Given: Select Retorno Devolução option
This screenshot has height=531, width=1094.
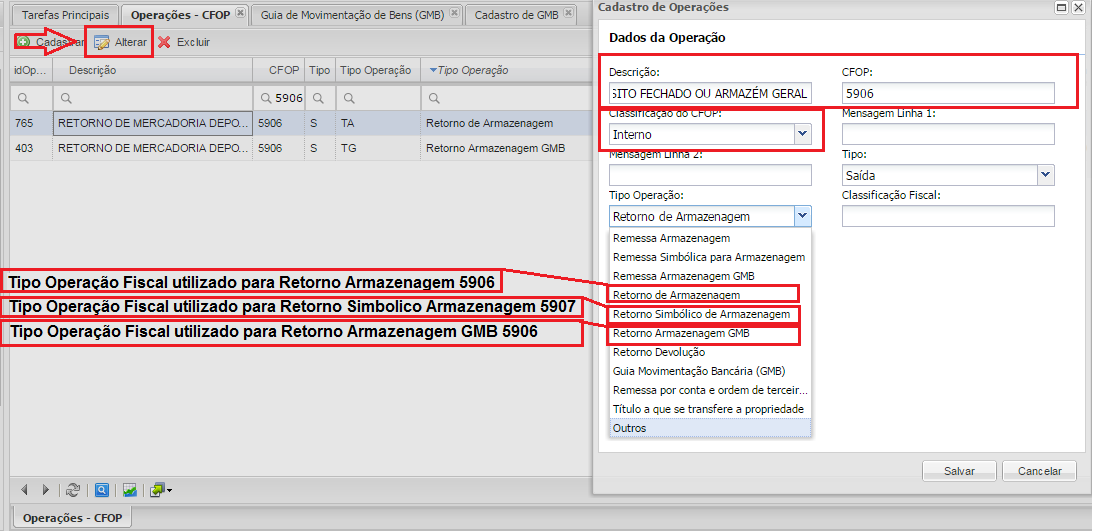Looking at the screenshot, I should pos(710,352).
